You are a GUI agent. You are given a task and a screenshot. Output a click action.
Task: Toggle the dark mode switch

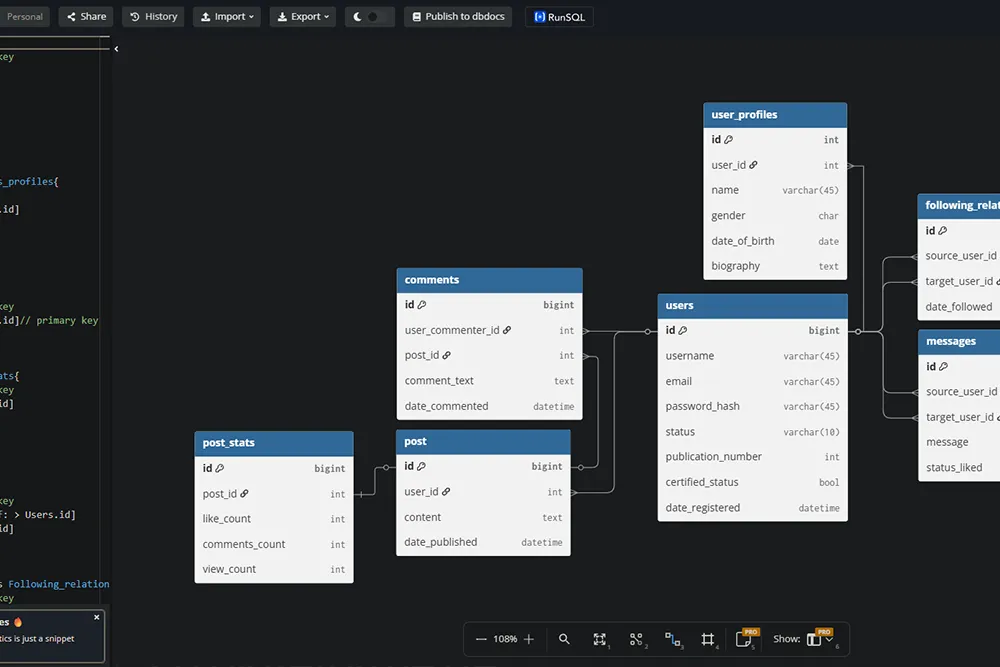click(x=369, y=17)
